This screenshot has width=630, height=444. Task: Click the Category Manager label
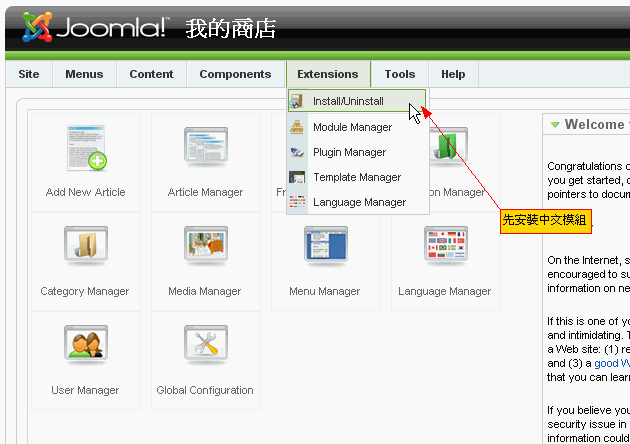tap(85, 291)
